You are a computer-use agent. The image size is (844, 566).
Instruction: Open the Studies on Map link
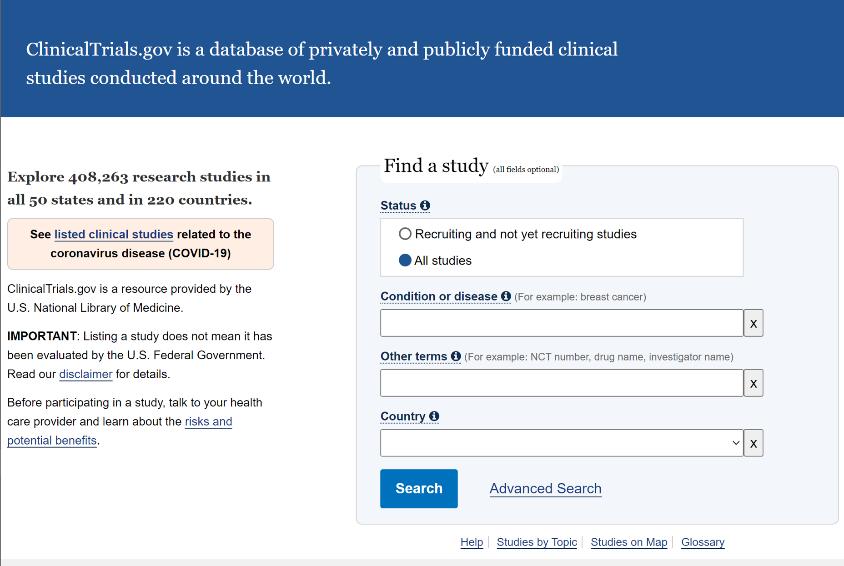click(x=628, y=542)
